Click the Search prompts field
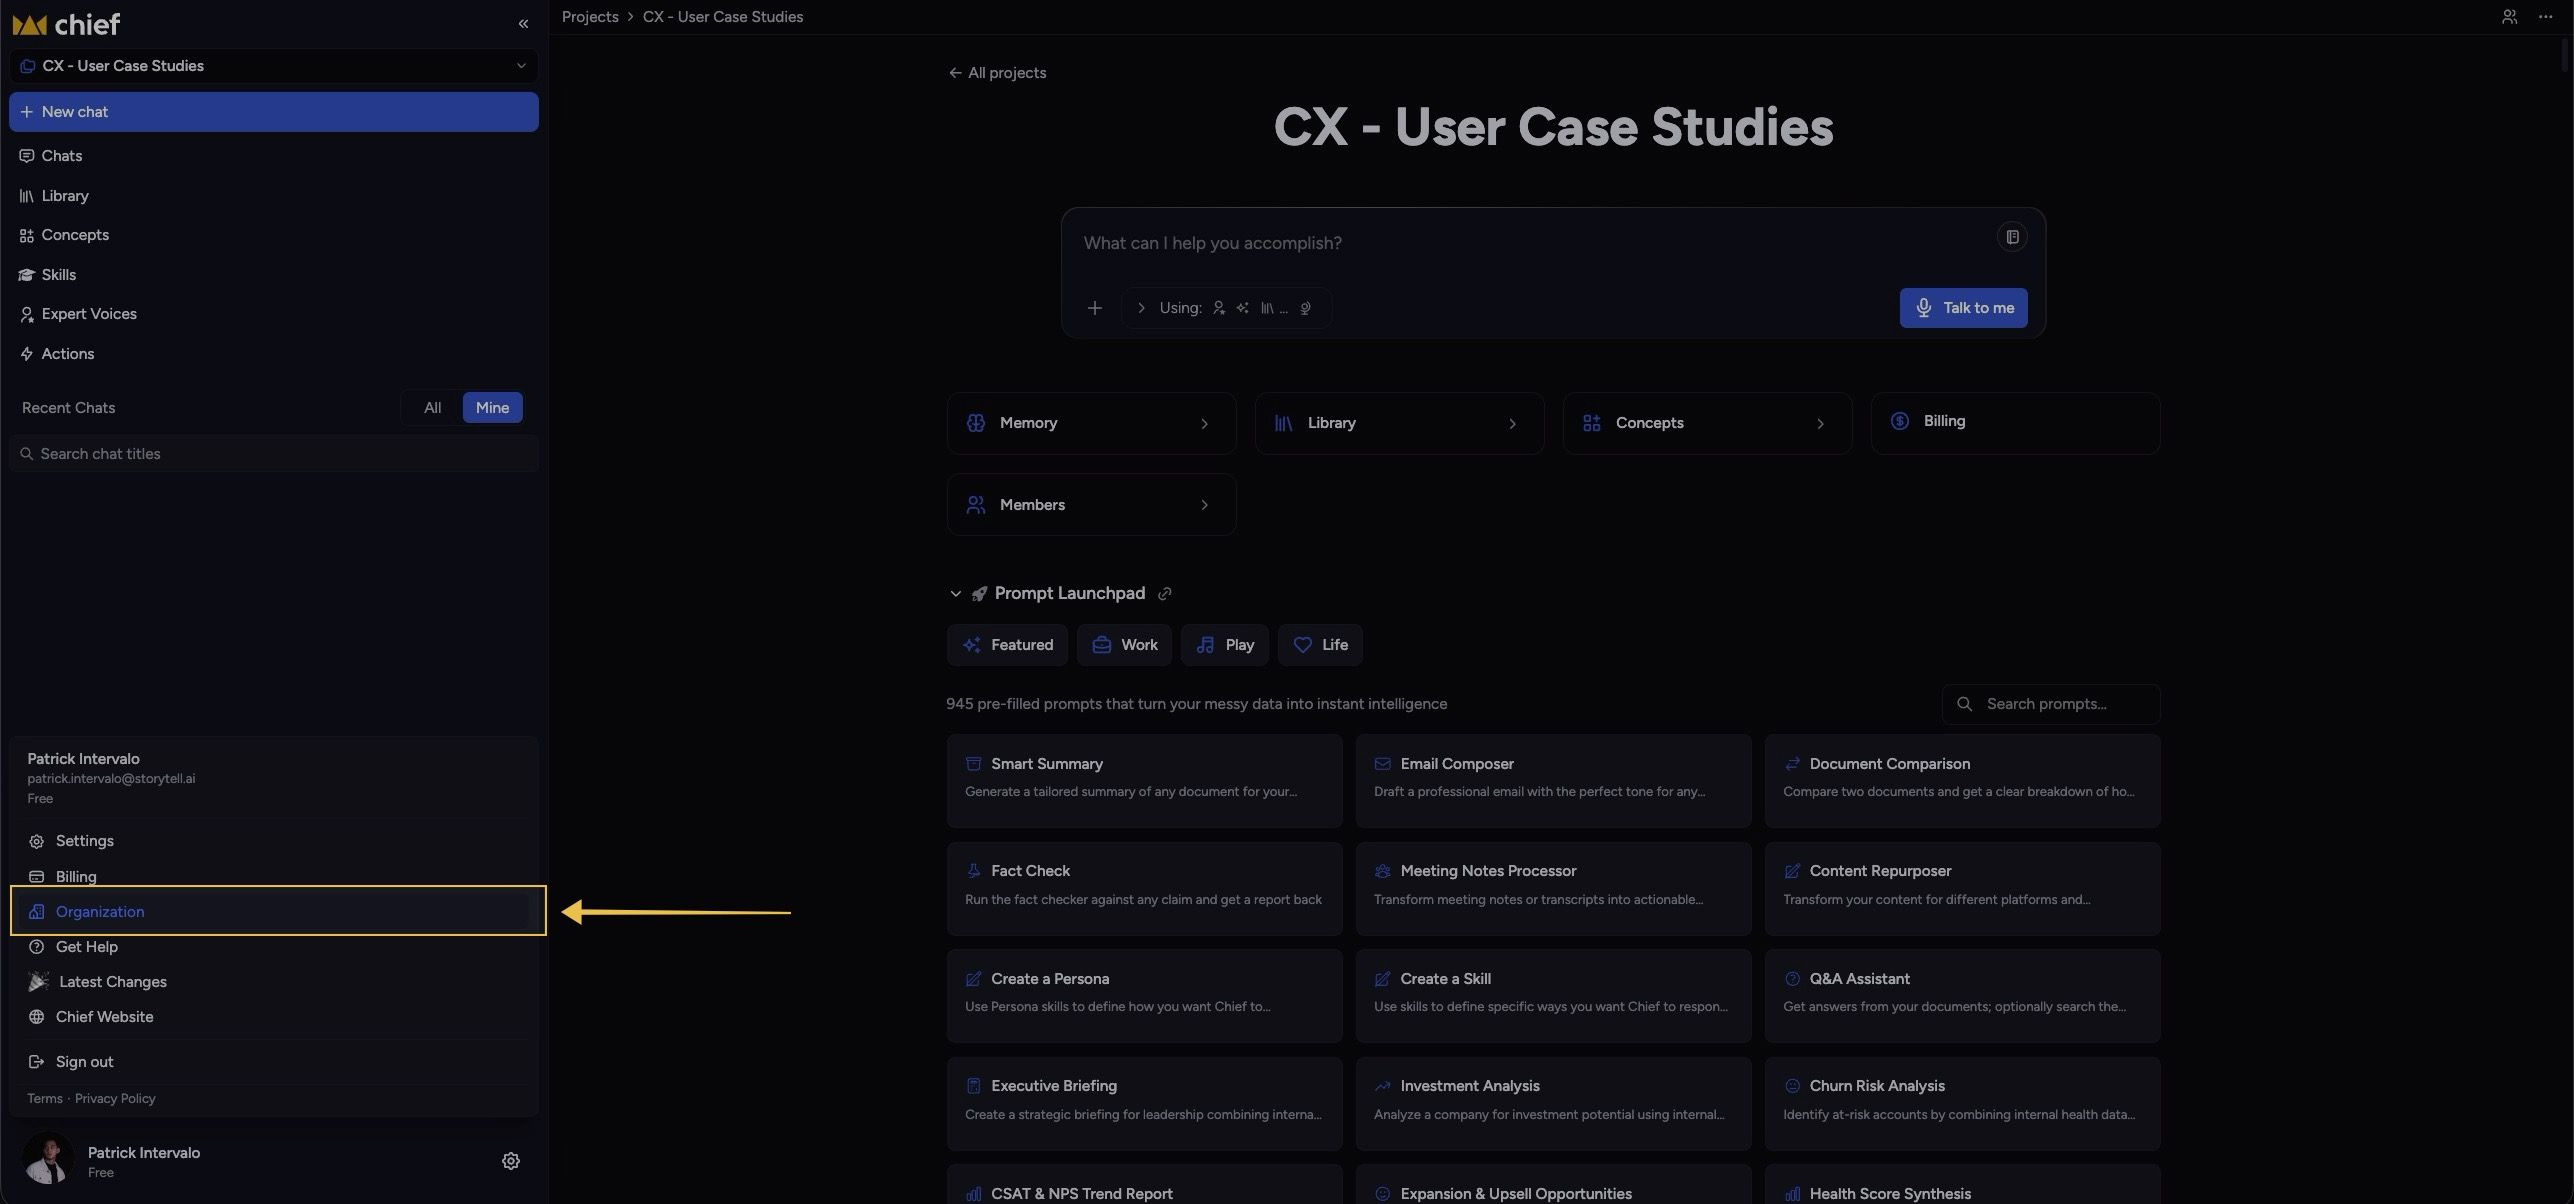The image size is (2574, 1204). tap(2051, 704)
